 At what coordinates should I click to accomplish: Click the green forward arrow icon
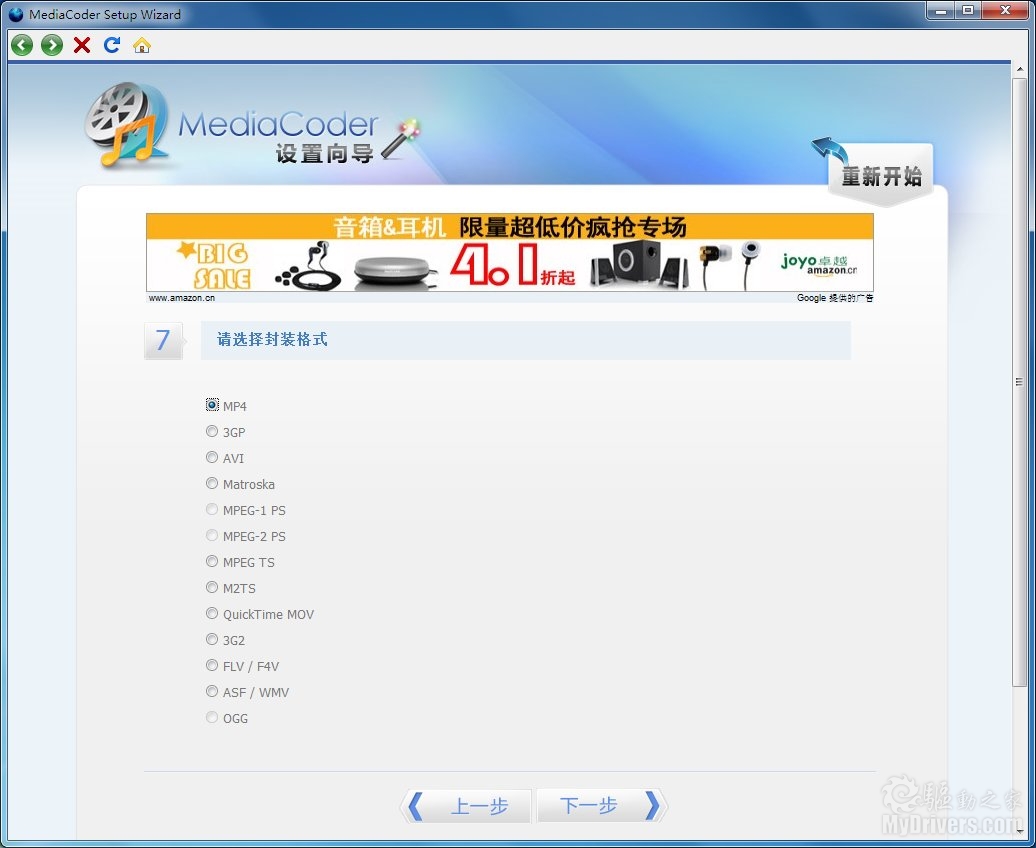(52, 45)
